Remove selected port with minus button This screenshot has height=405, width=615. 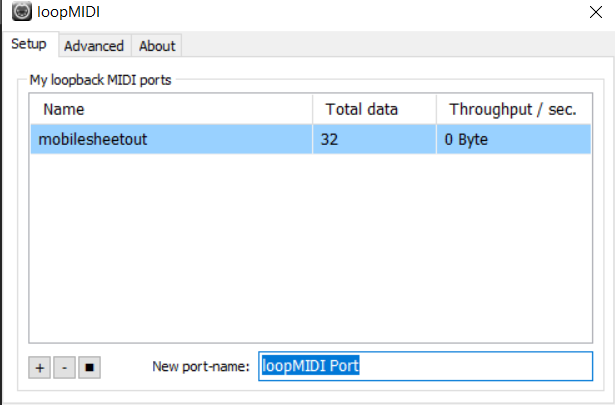tap(64, 367)
